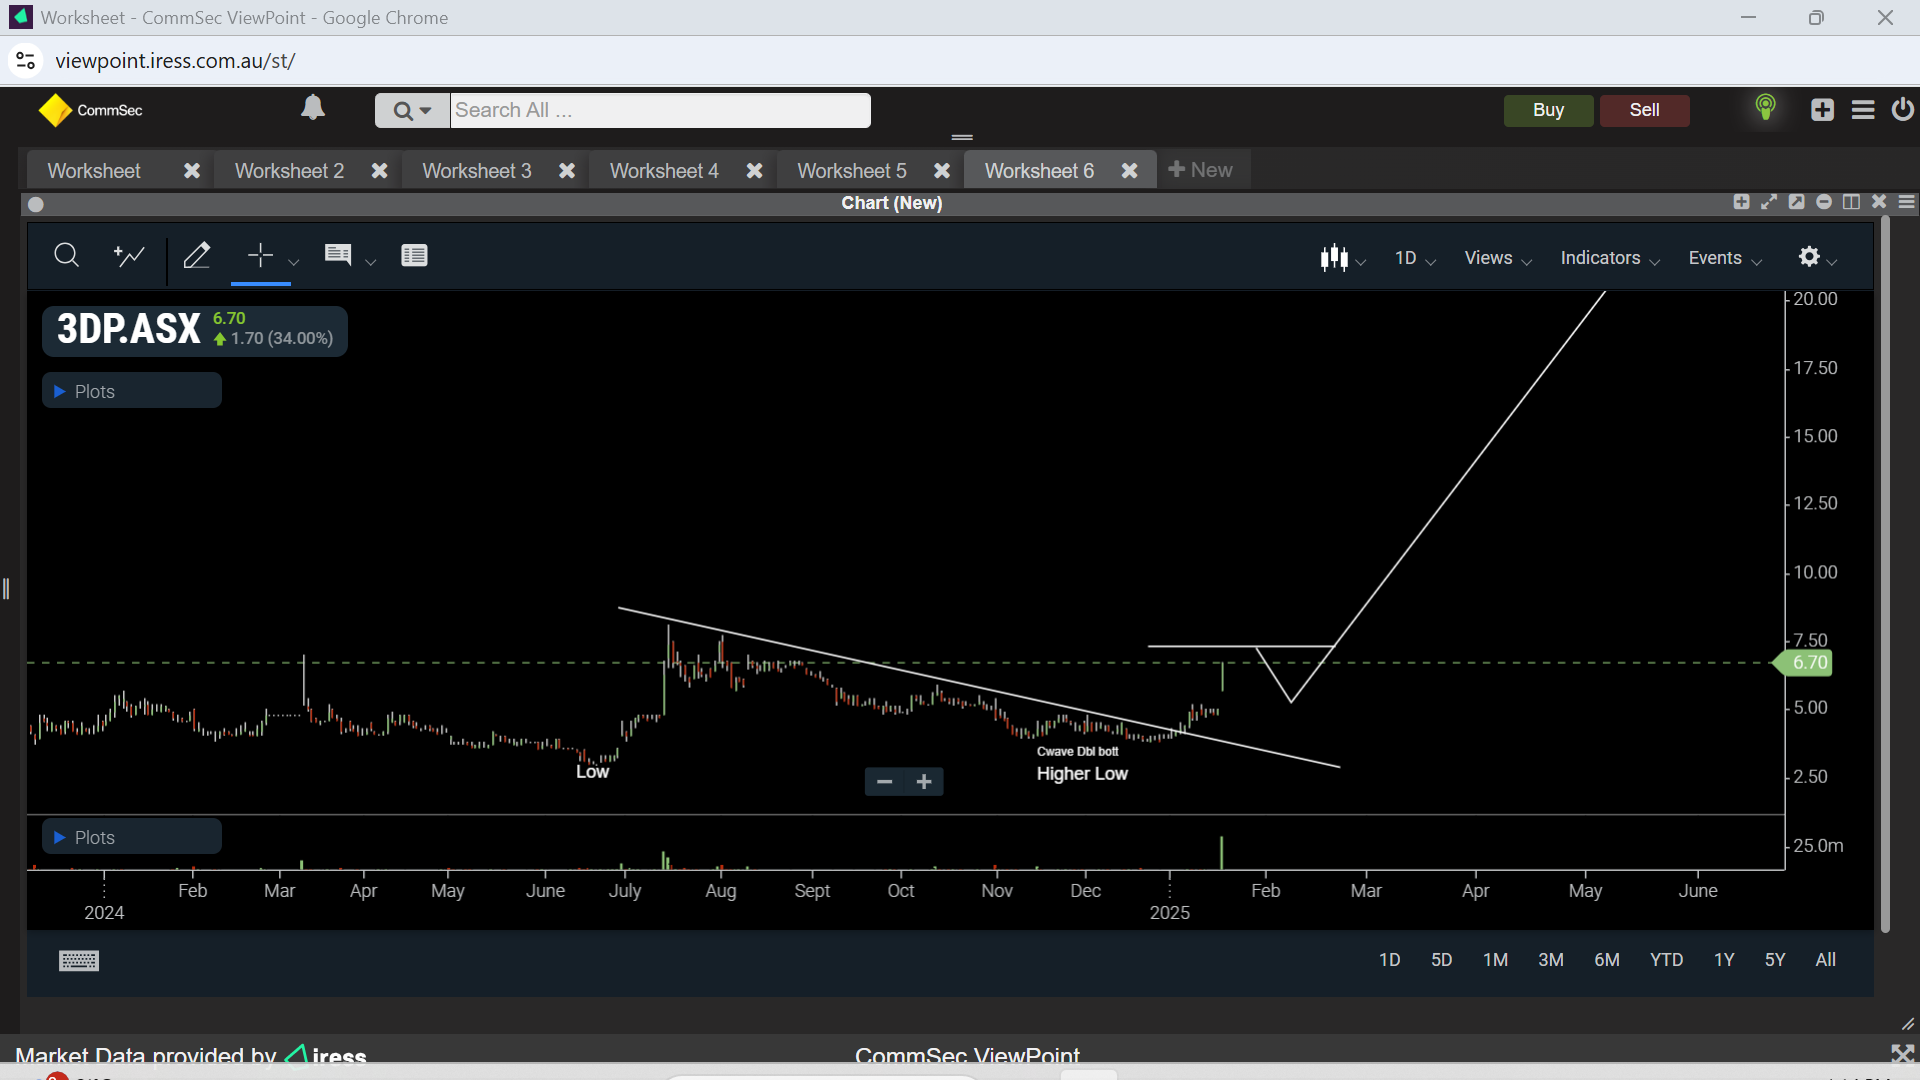Add a New worksheet tab

pyautogui.click(x=1200, y=170)
